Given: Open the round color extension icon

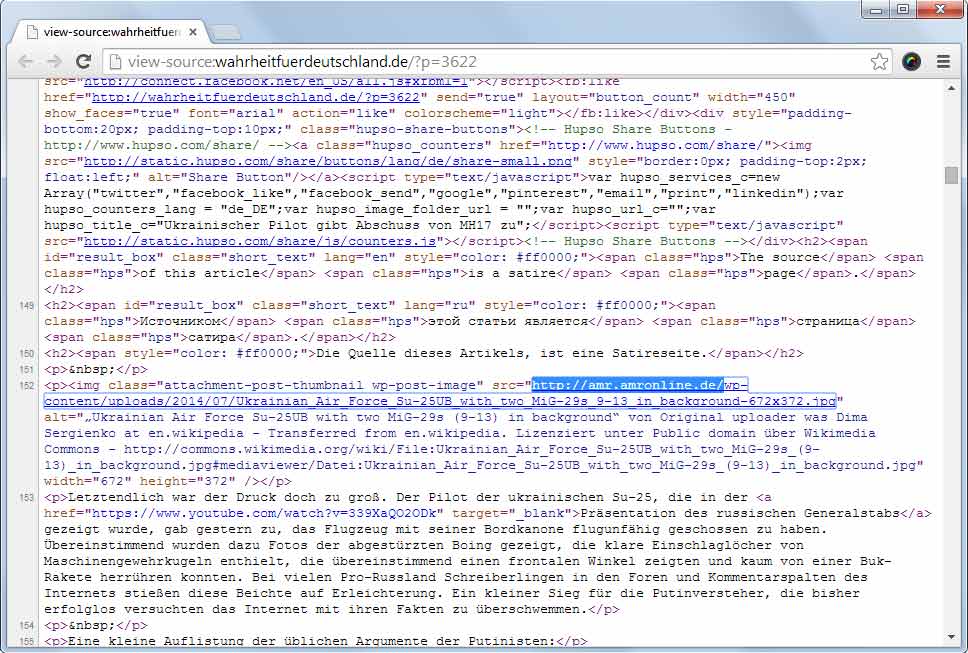Looking at the screenshot, I should coord(911,61).
